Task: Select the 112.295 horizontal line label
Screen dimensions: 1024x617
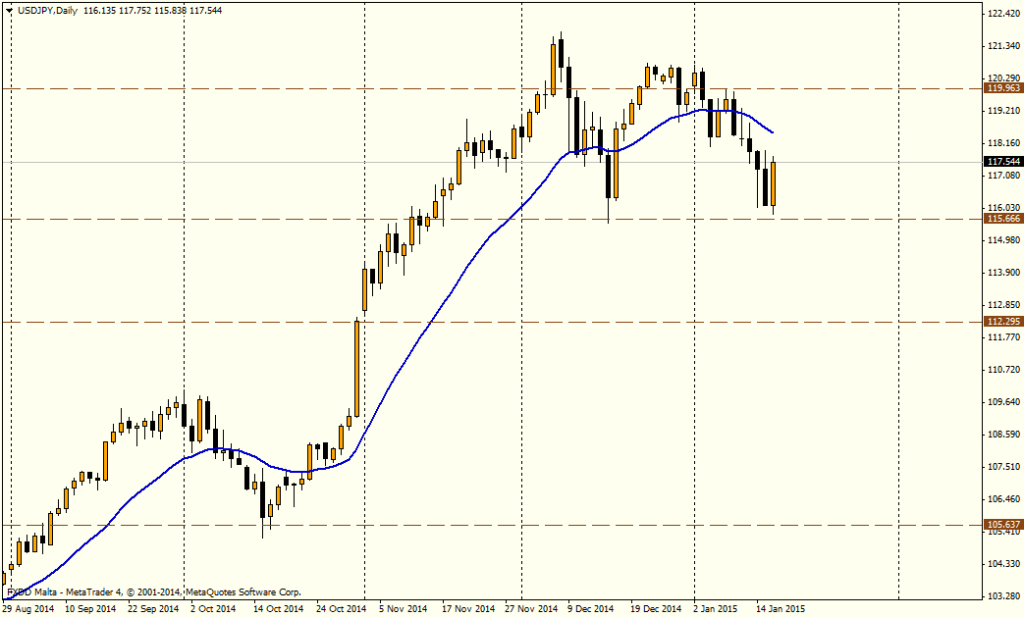Action: (x=1002, y=322)
